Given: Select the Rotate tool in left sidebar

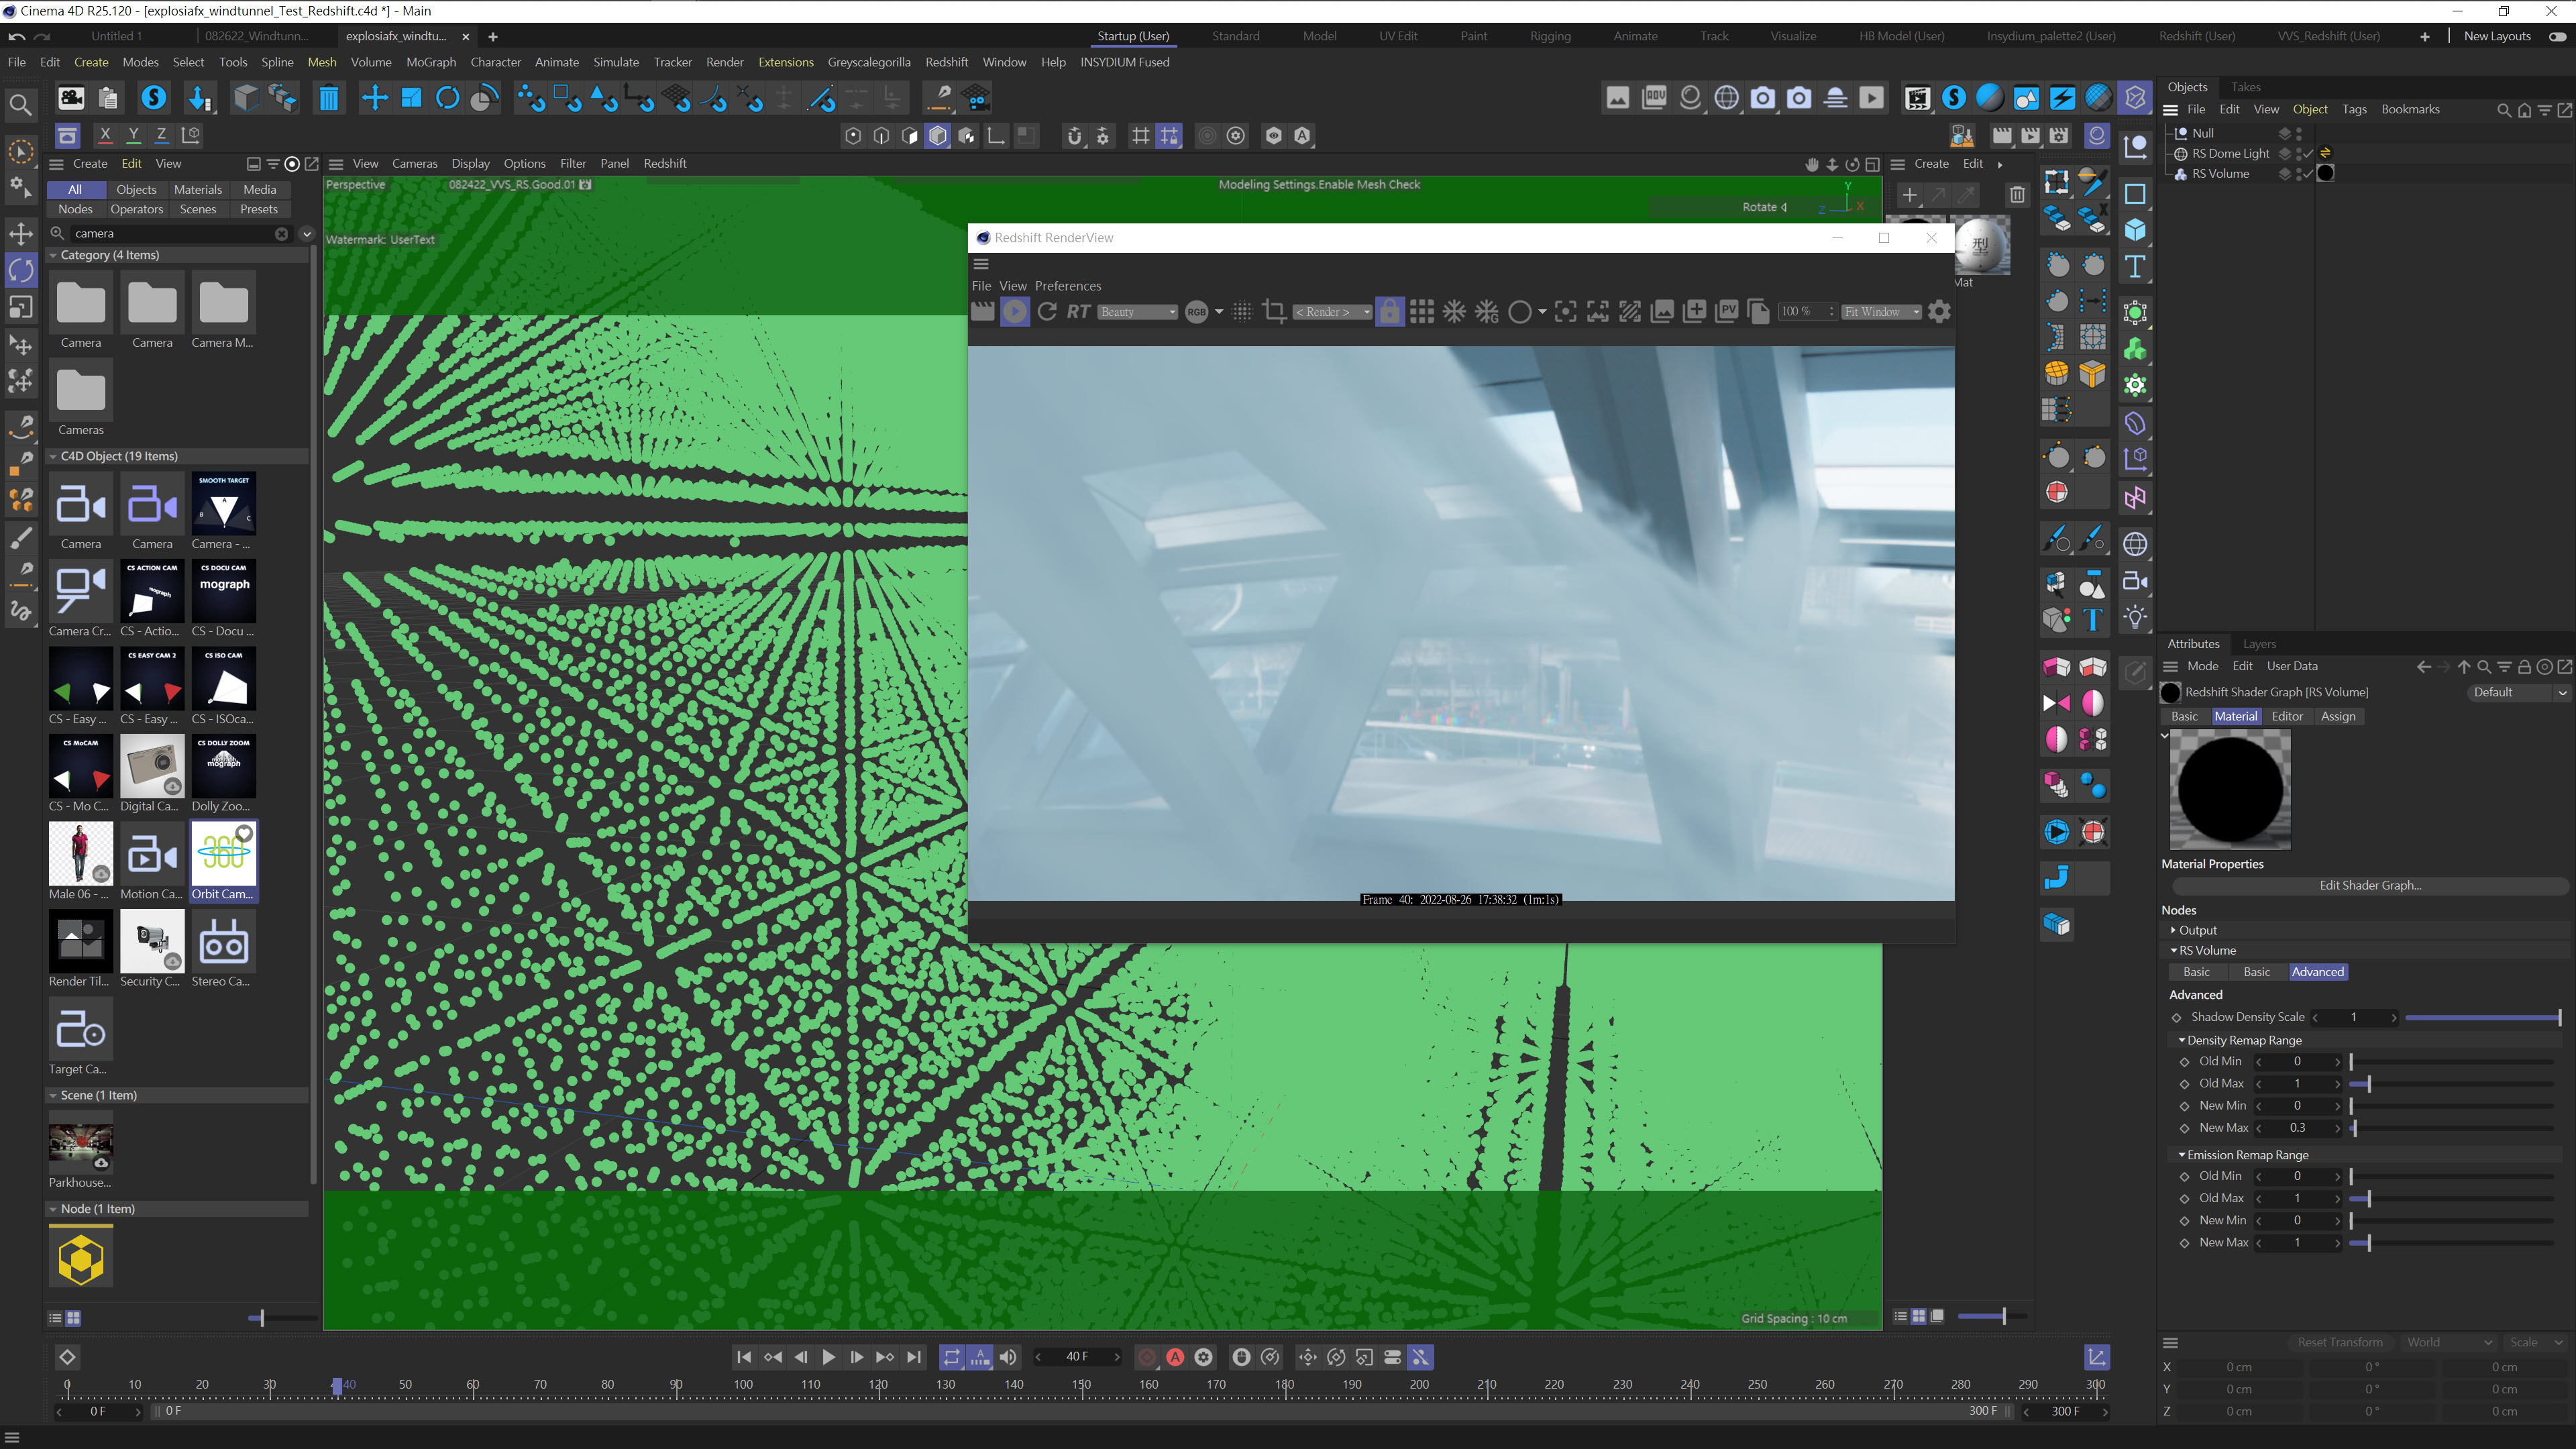Looking at the screenshot, I should [x=21, y=270].
